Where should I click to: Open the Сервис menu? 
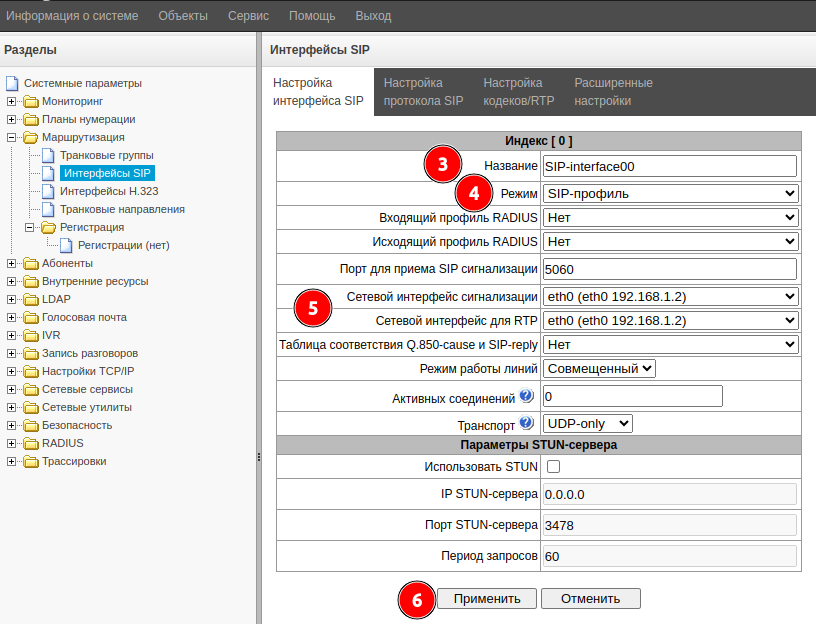click(x=248, y=16)
